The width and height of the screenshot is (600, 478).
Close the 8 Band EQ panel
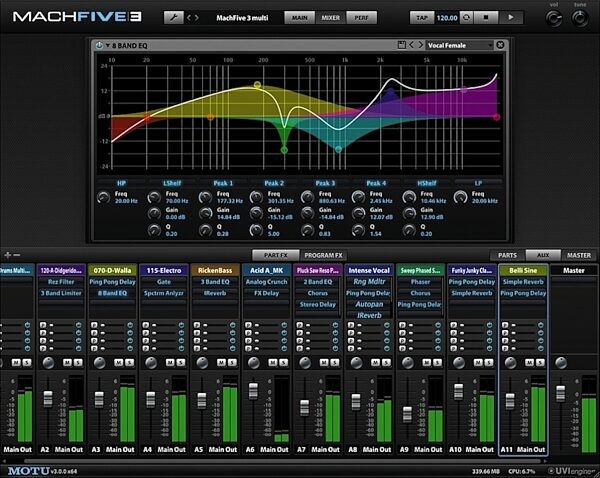click(500, 45)
